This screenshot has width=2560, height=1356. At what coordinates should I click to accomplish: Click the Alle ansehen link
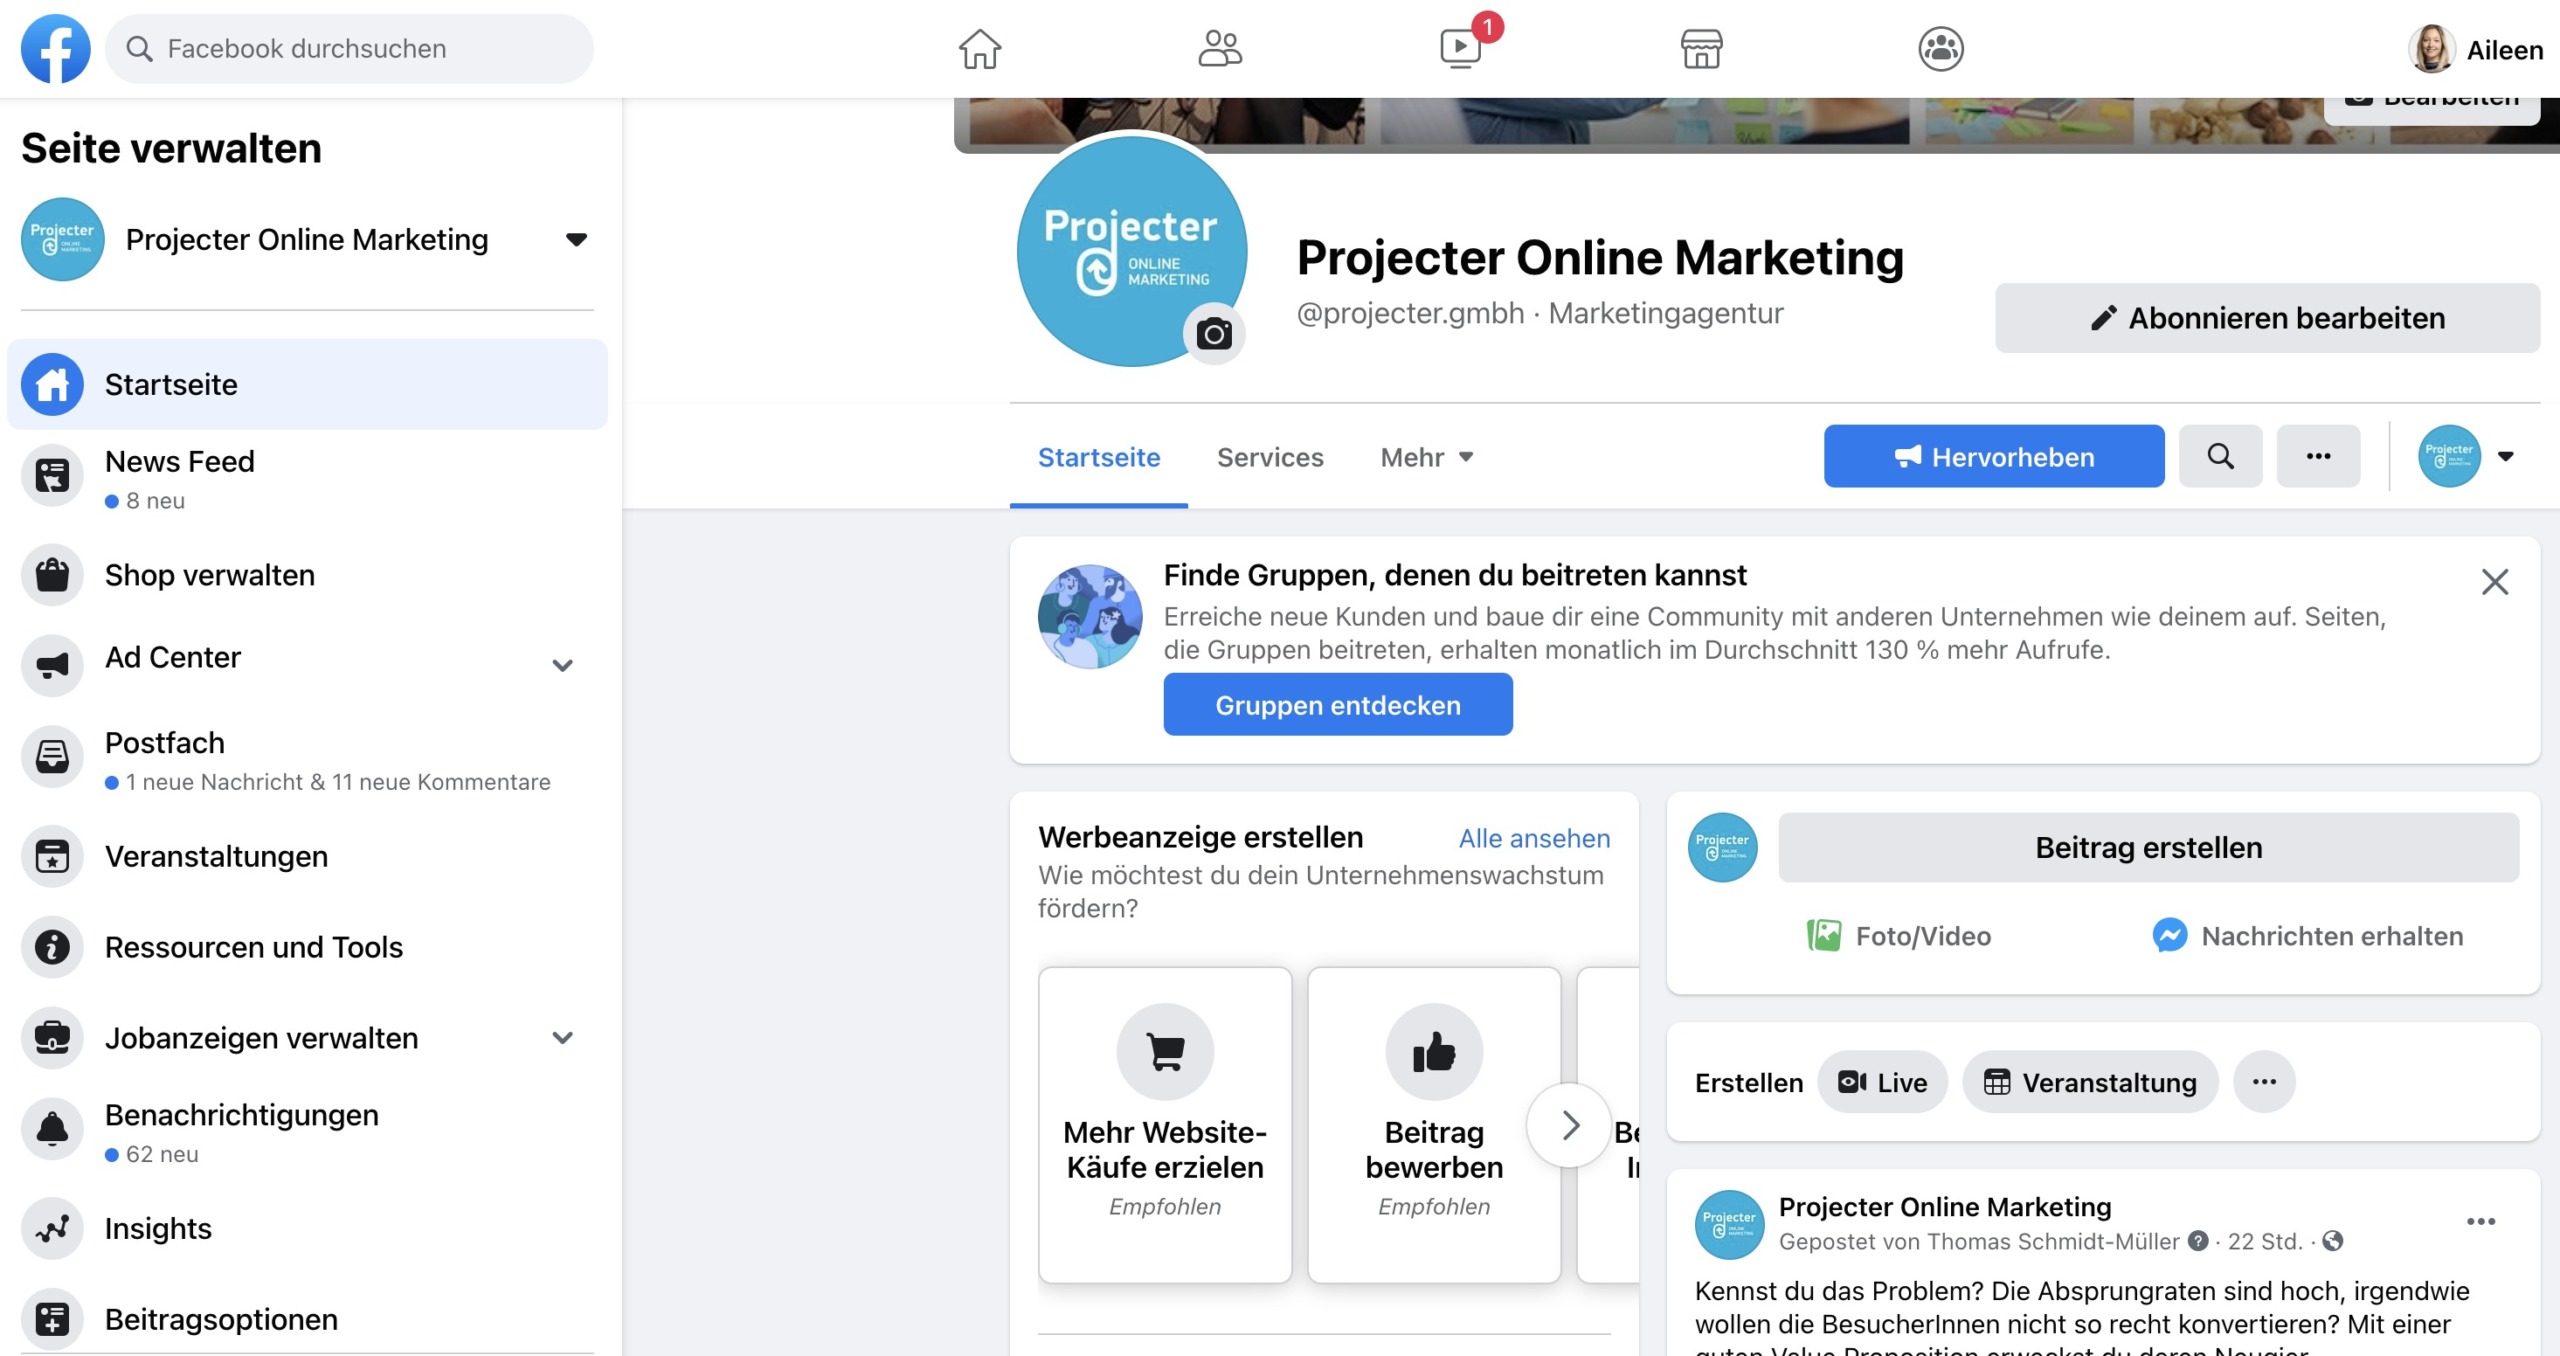(x=1534, y=838)
